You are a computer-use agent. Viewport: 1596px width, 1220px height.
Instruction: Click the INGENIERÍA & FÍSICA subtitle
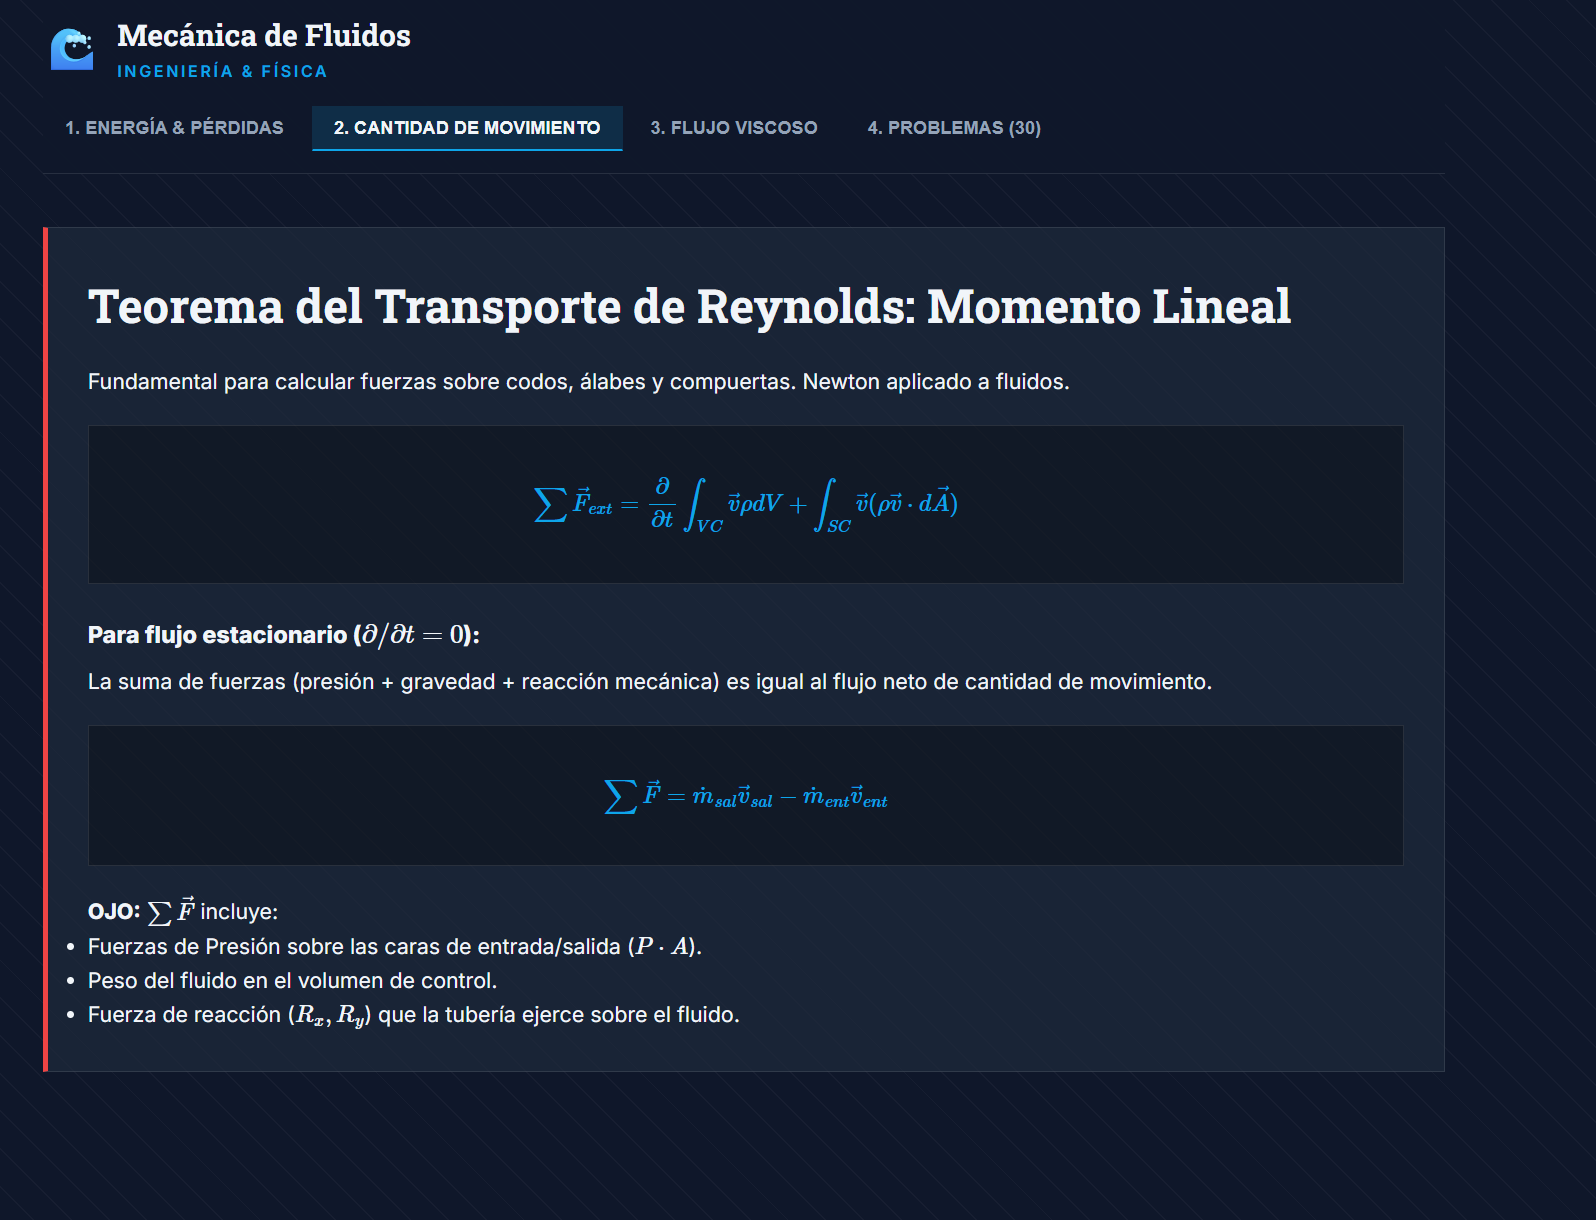[222, 72]
